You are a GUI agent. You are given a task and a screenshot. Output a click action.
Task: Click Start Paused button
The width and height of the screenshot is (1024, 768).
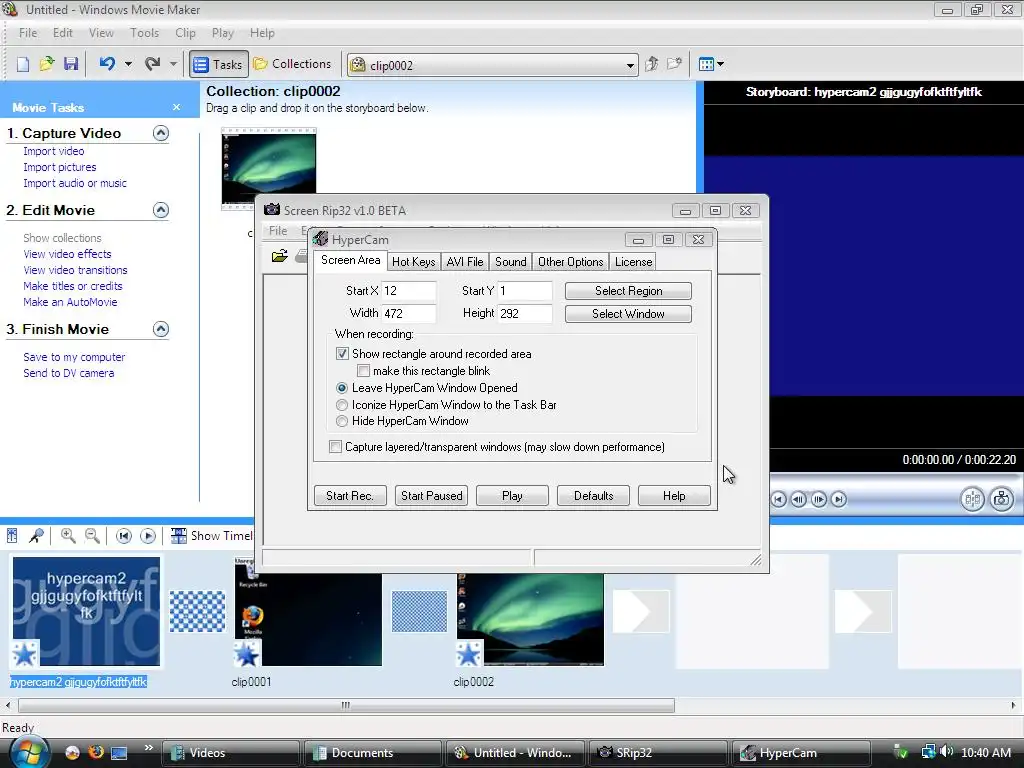point(432,496)
